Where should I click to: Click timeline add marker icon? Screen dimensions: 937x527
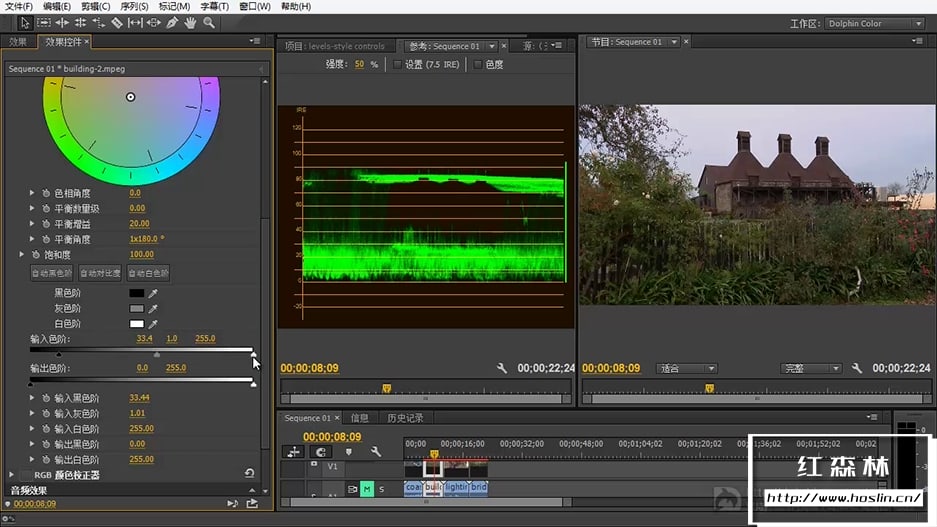click(x=349, y=452)
